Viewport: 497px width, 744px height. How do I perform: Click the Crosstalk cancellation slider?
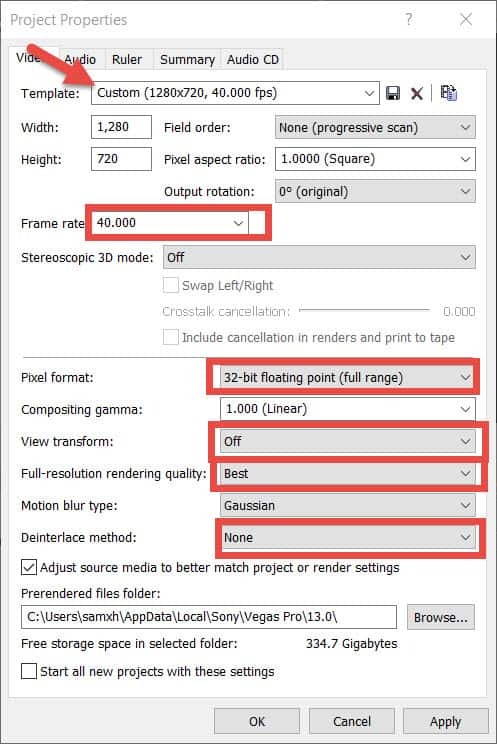coord(365,311)
